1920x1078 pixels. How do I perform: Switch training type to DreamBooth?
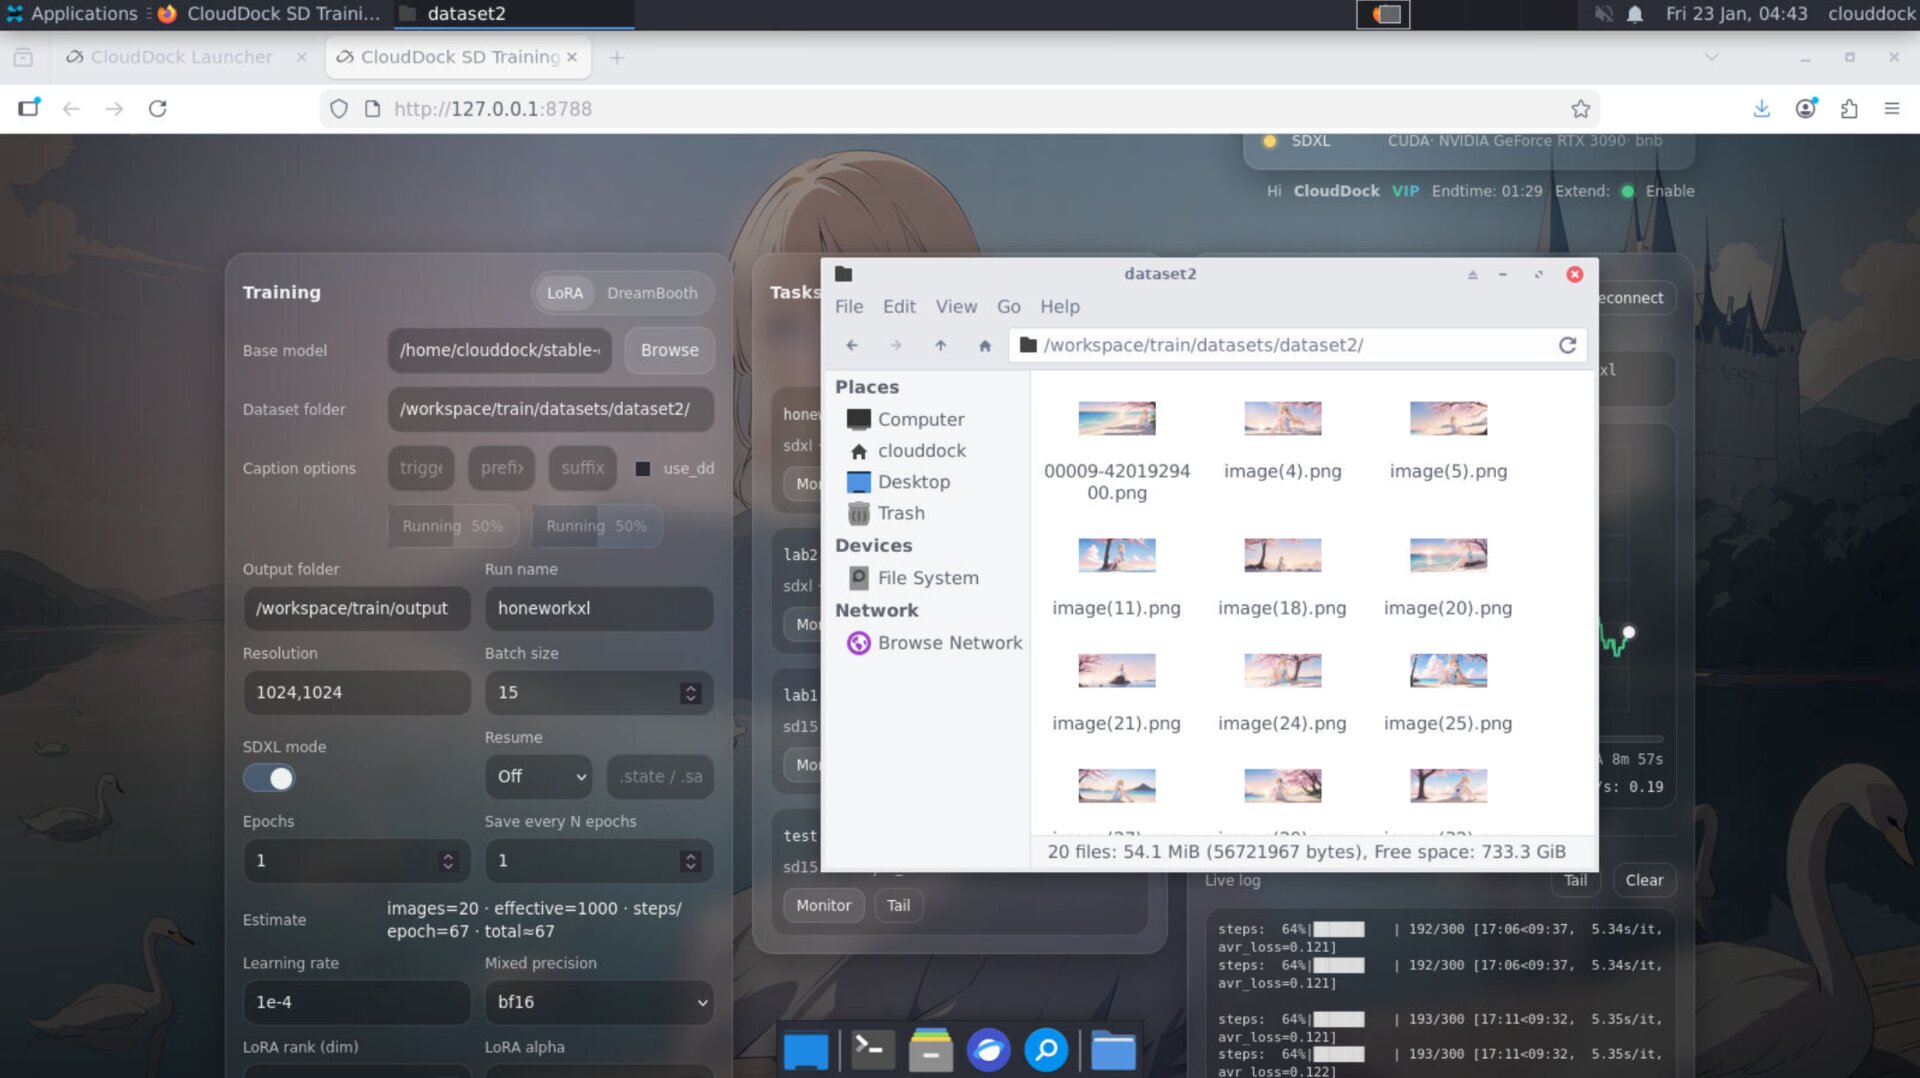[651, 293]
